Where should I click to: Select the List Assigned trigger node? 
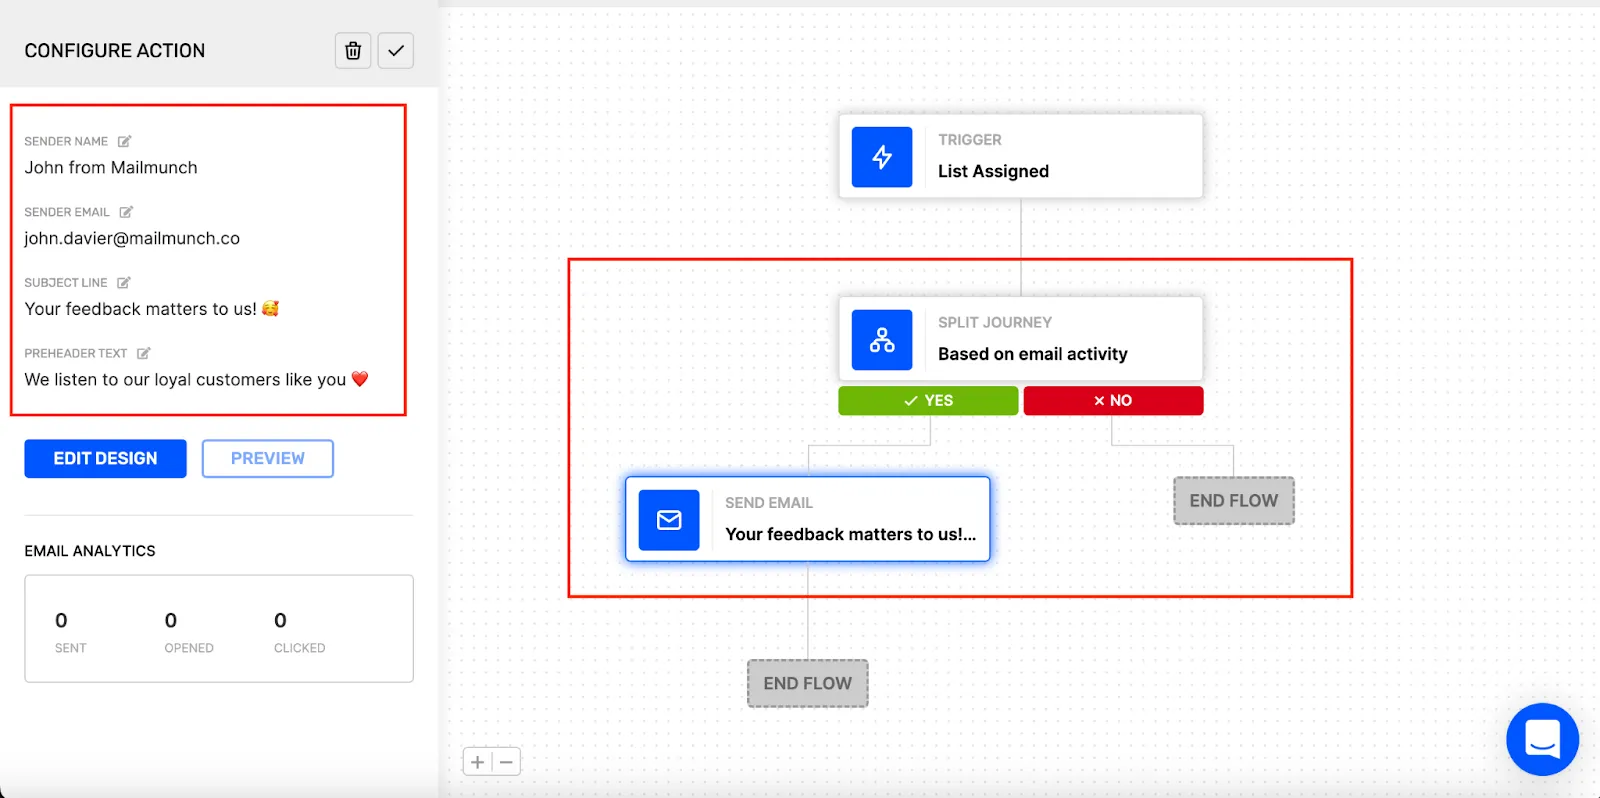(1021, 156)
